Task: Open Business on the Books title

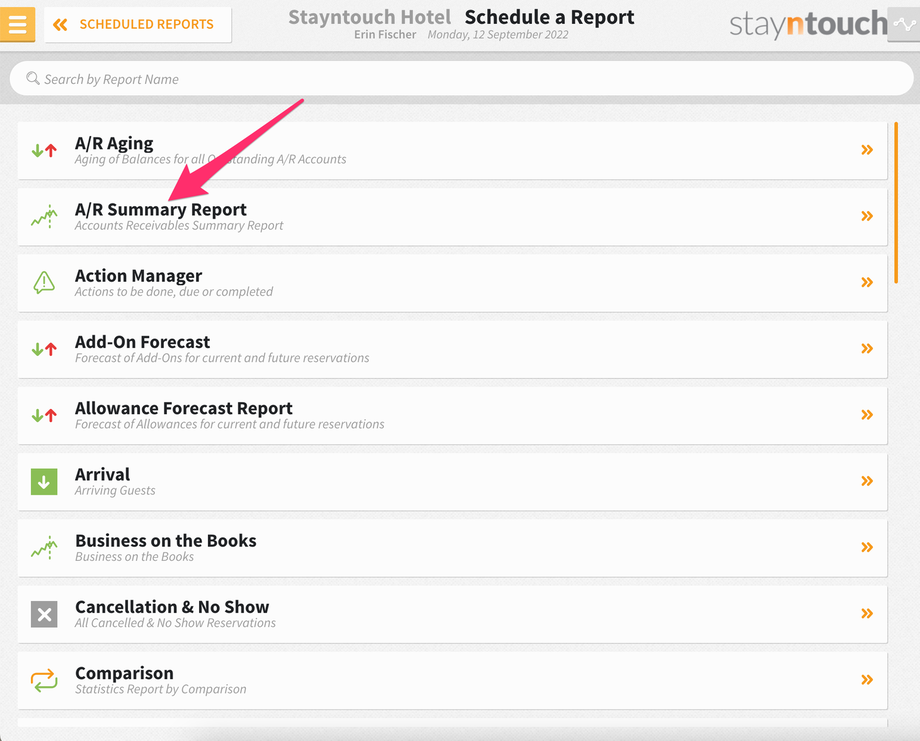Action: point(165,541)
